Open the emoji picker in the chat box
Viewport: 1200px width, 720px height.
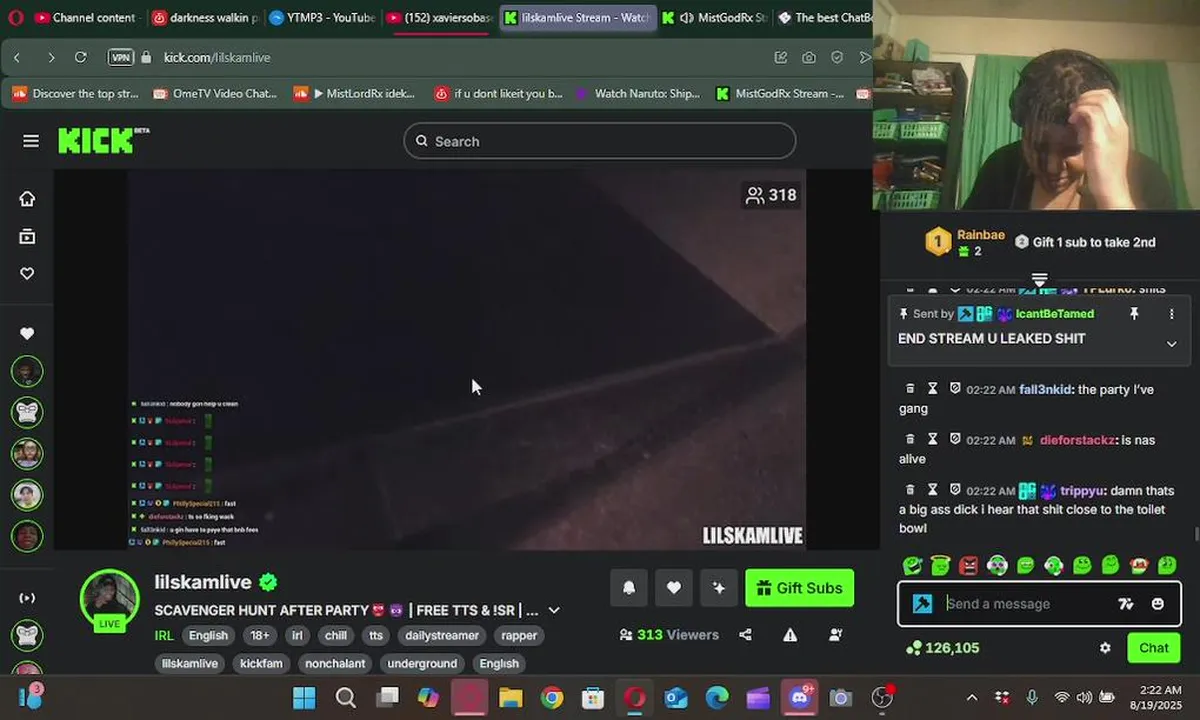click(x=1158, y=604)
